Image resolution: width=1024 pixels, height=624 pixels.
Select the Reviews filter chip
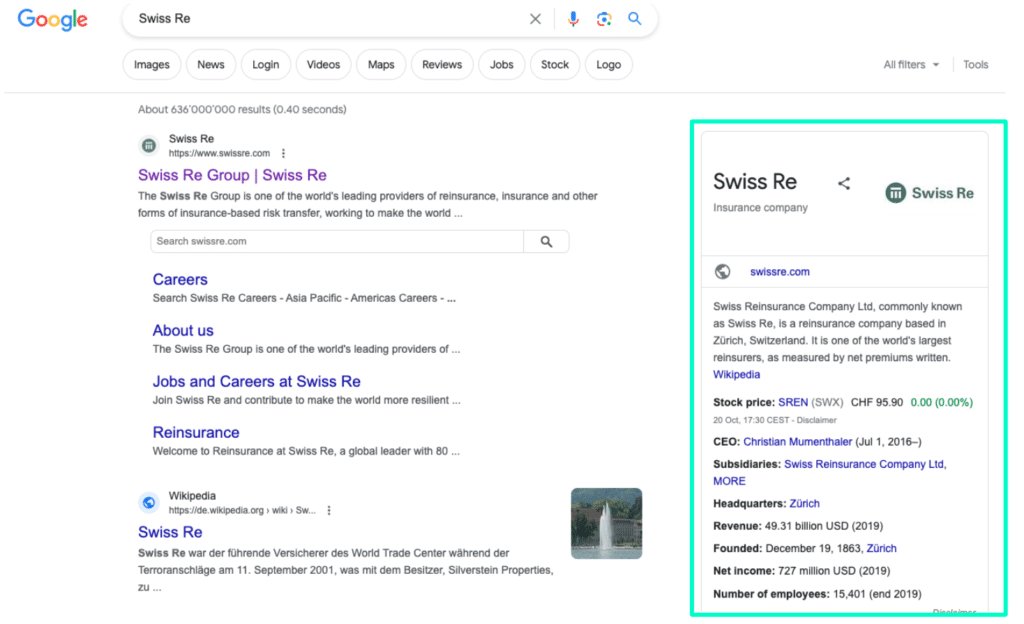pos(441,65)
